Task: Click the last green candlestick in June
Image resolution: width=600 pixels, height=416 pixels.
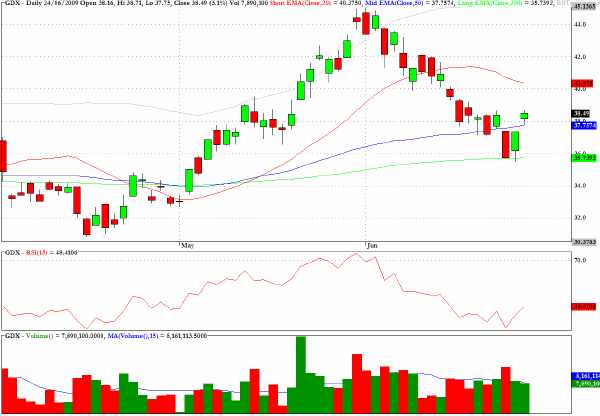Action: click(x=524, y=116)
